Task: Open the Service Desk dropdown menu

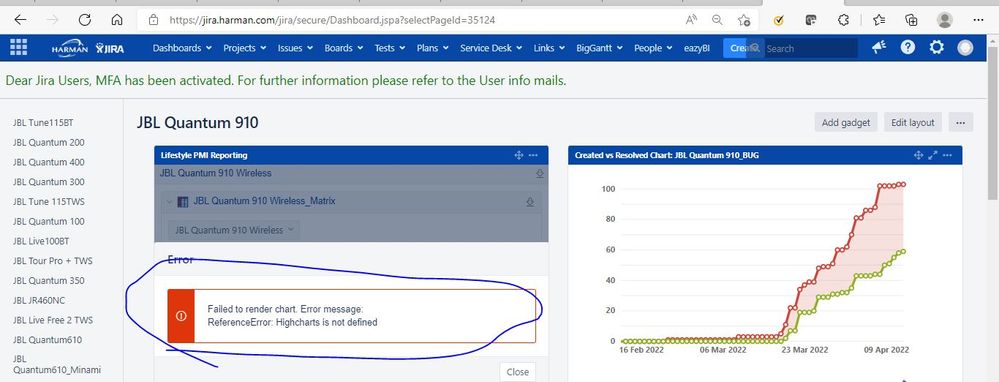Action: click(491, 48)
